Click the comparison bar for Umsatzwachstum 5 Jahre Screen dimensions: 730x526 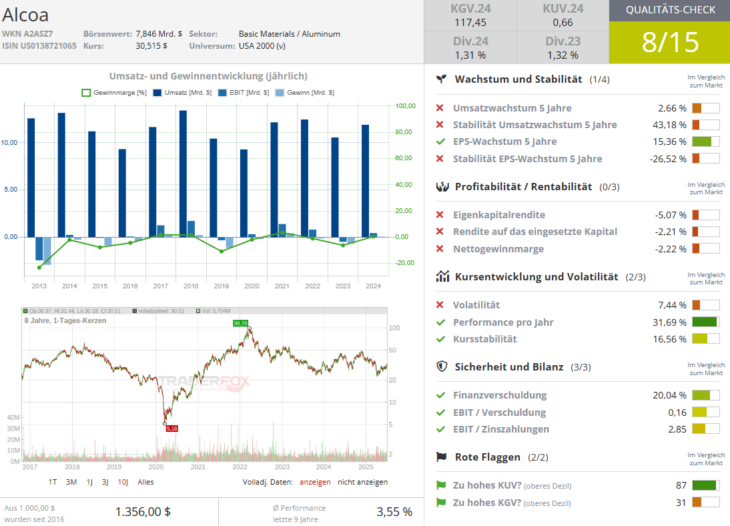[706, 108]
